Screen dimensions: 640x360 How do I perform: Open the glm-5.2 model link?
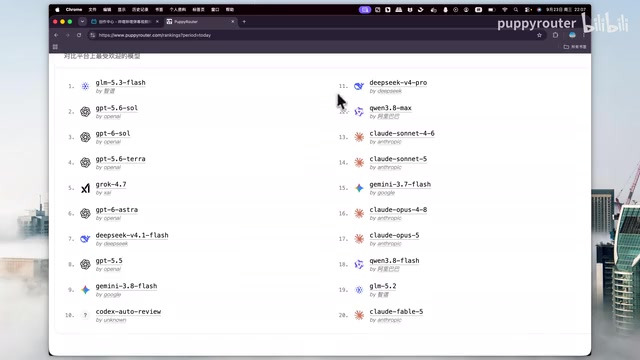click(x=383, y=286)
